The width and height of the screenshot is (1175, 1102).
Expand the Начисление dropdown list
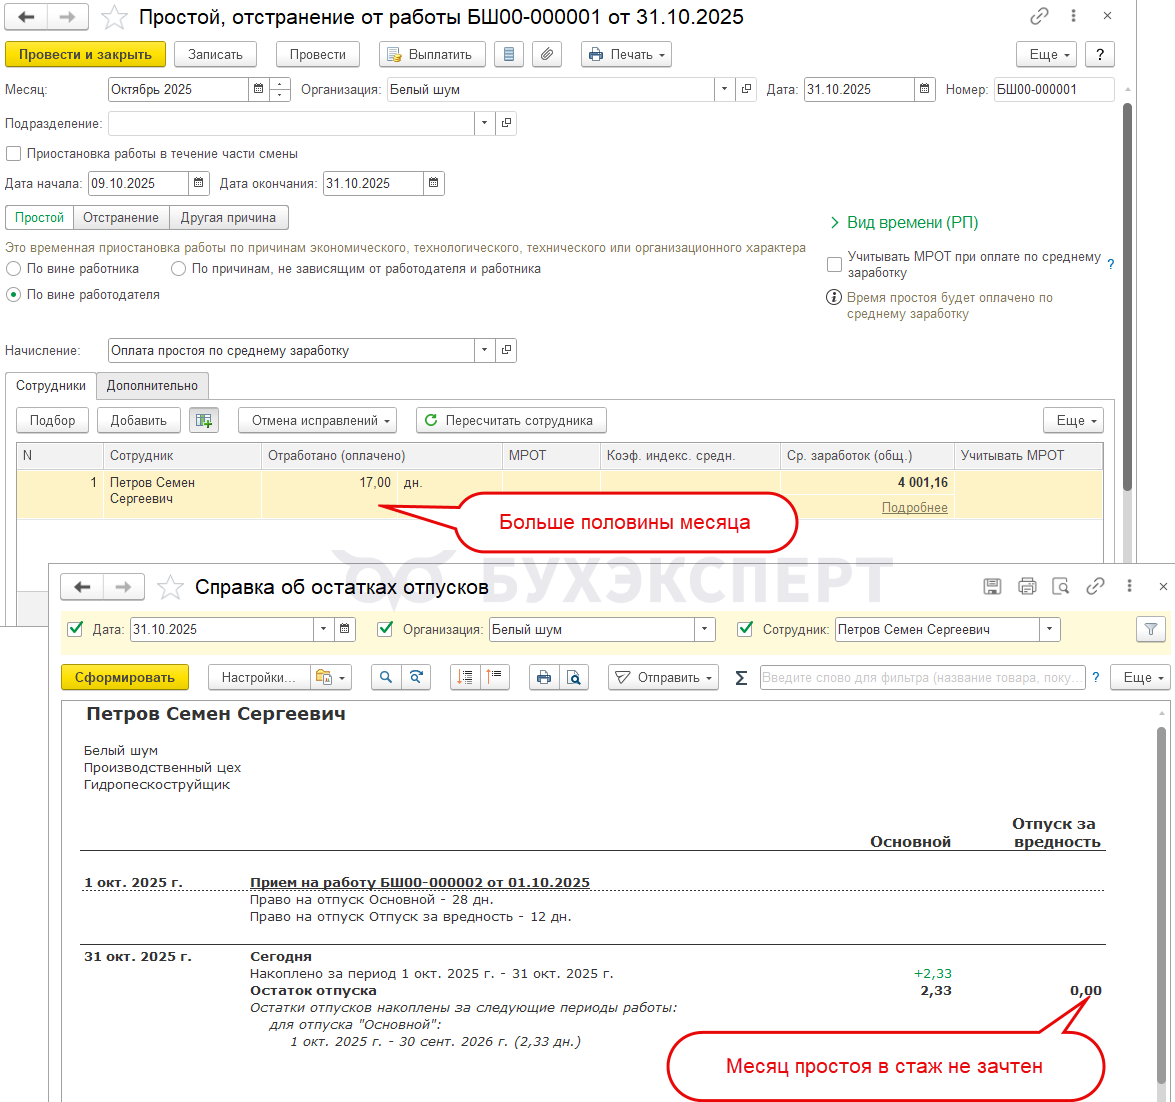pyautogui.click(x=485, y=350)
